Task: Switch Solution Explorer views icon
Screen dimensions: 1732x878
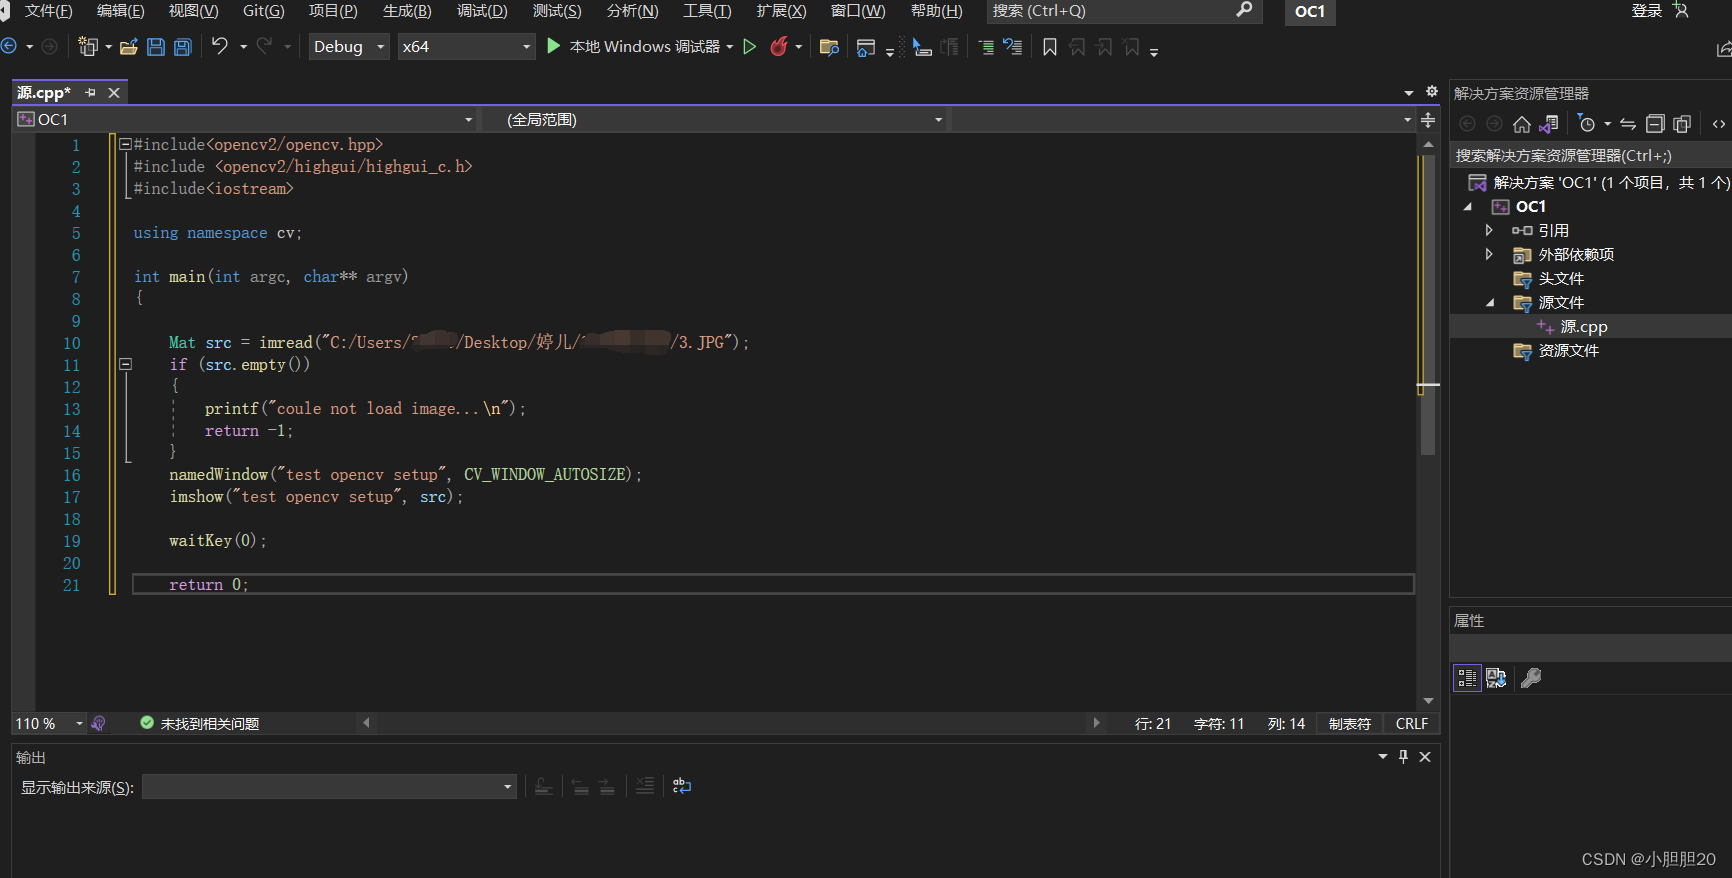Action: [x=1549, y=124]
